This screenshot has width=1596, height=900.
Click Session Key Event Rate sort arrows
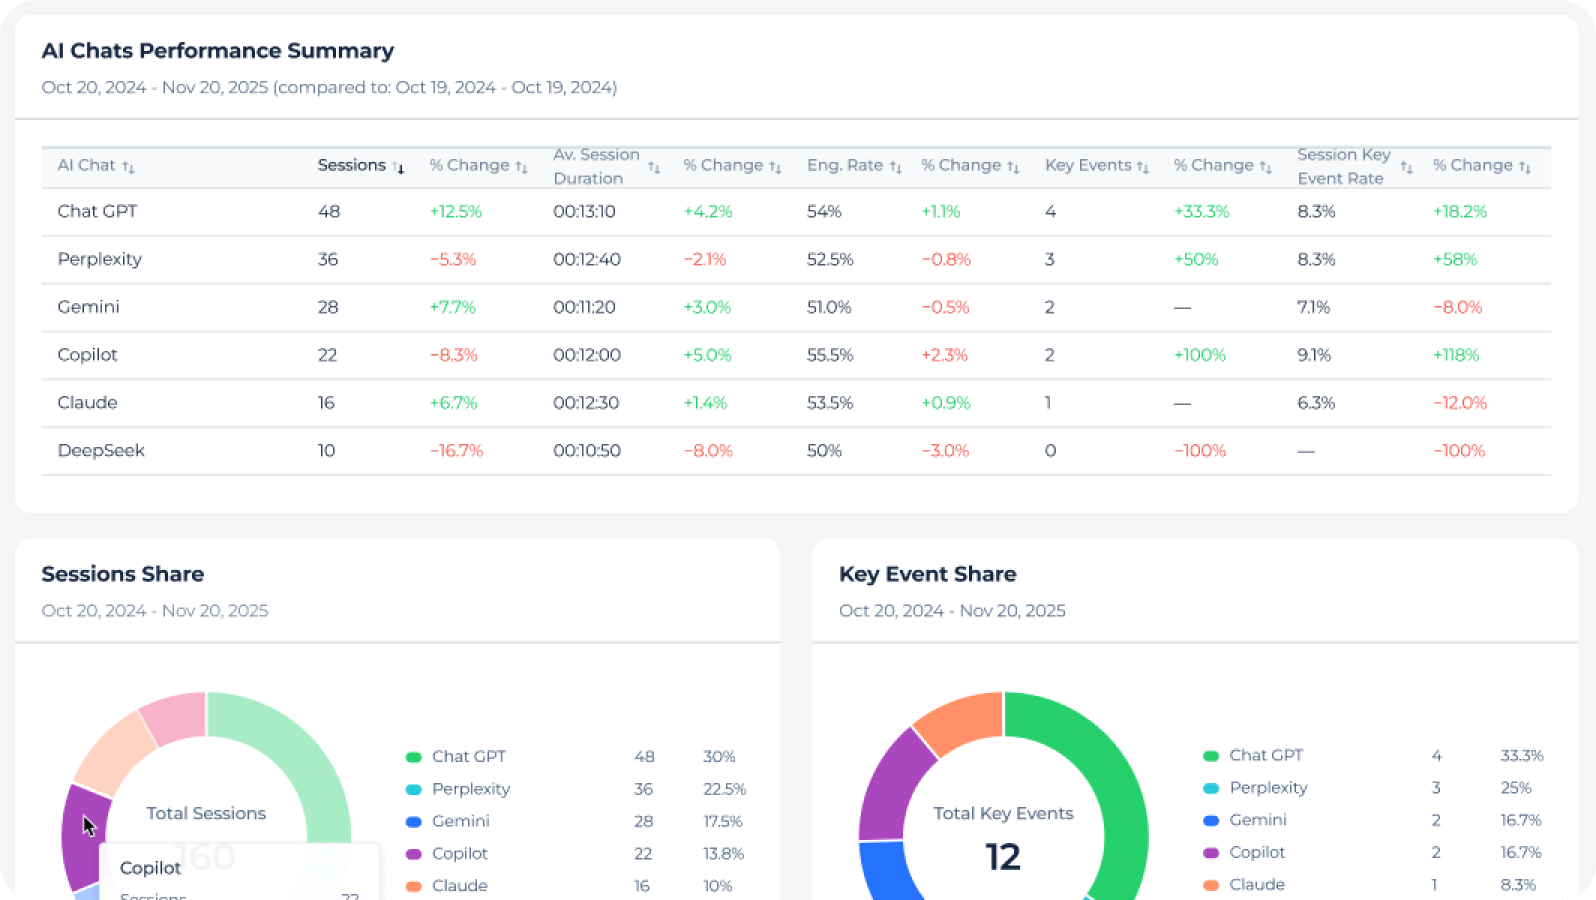1406,167
